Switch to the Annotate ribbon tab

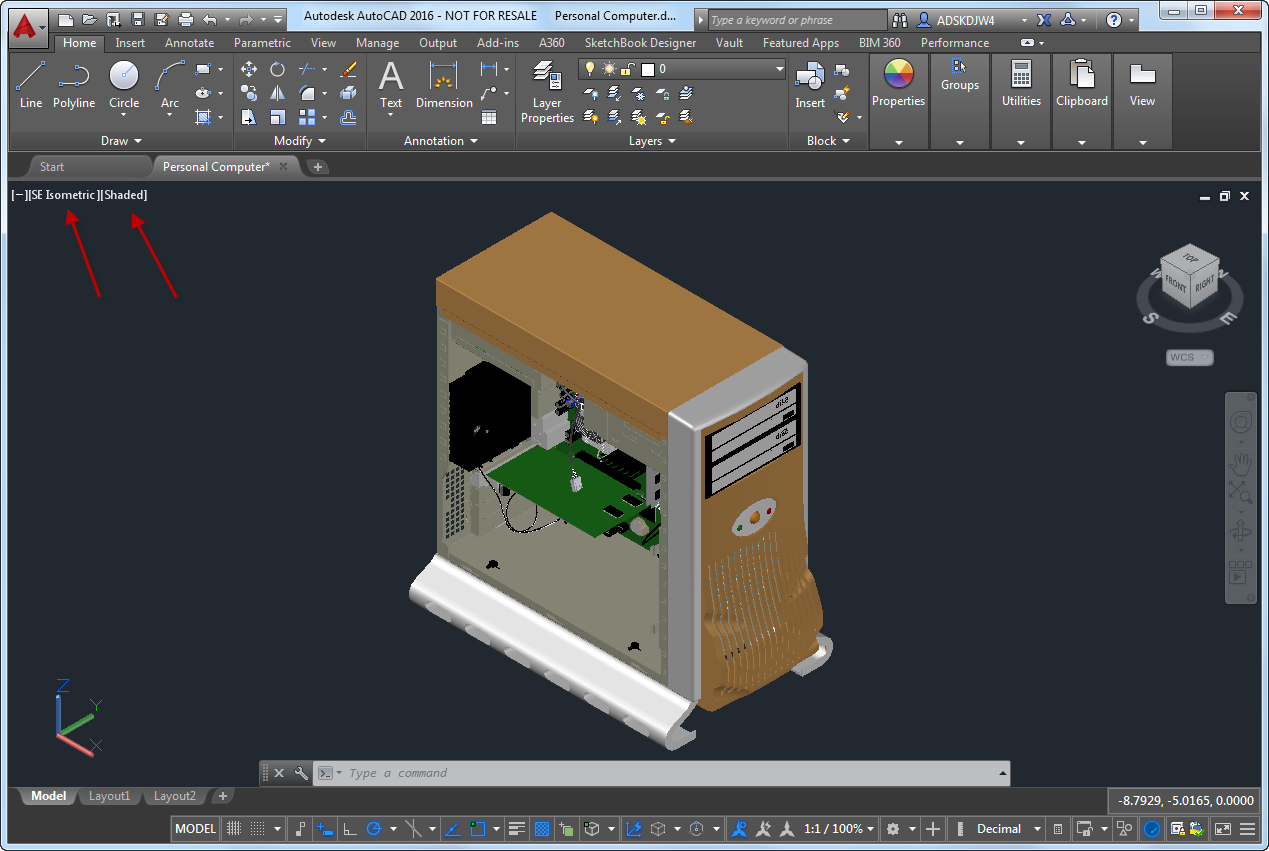coord(189,43)
